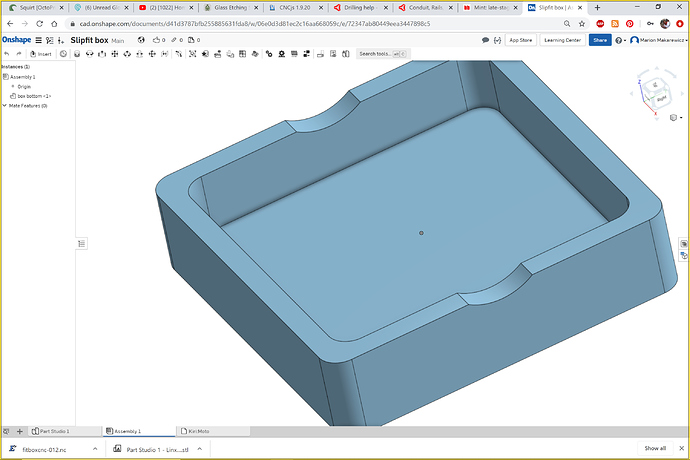690x460 pixels.
Task: Open the Pinterest browser extension
Action: [630, 24]
